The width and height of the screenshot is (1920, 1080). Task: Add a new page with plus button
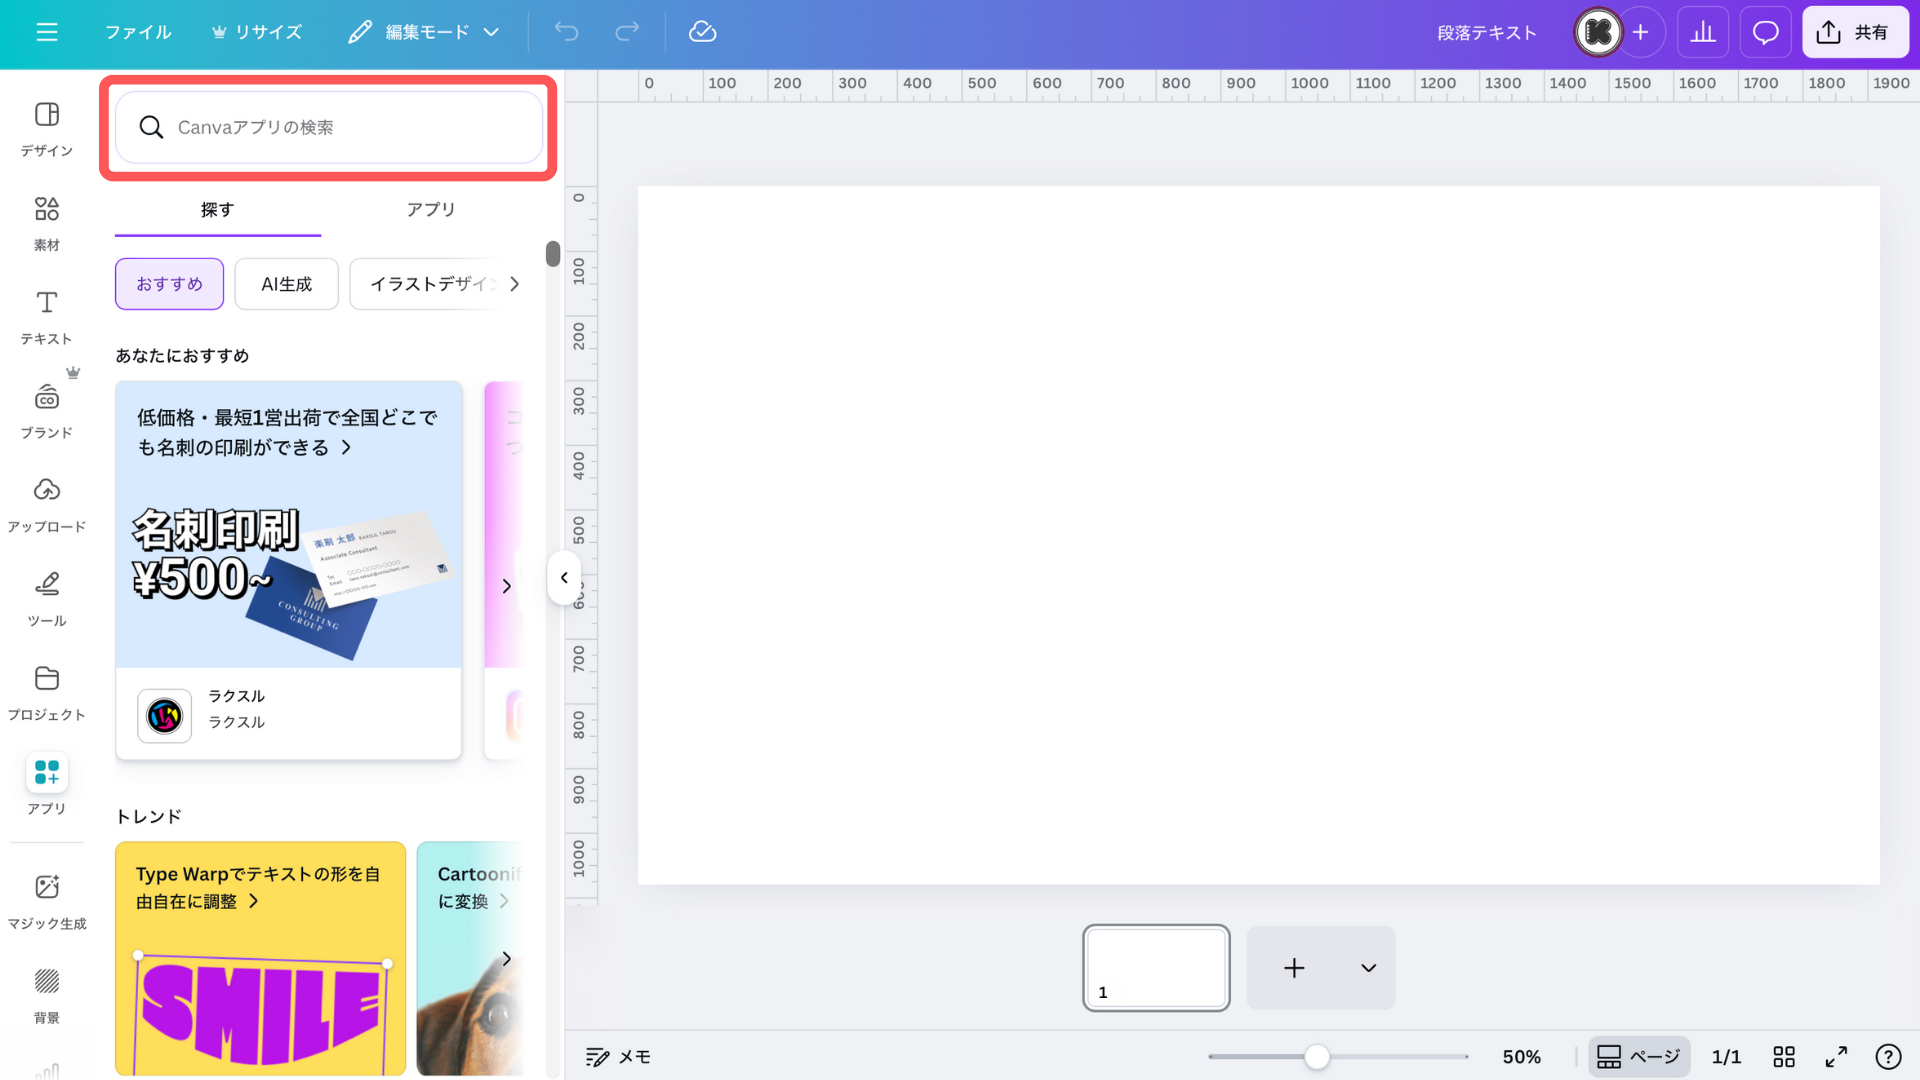(x=1294, y=968)
